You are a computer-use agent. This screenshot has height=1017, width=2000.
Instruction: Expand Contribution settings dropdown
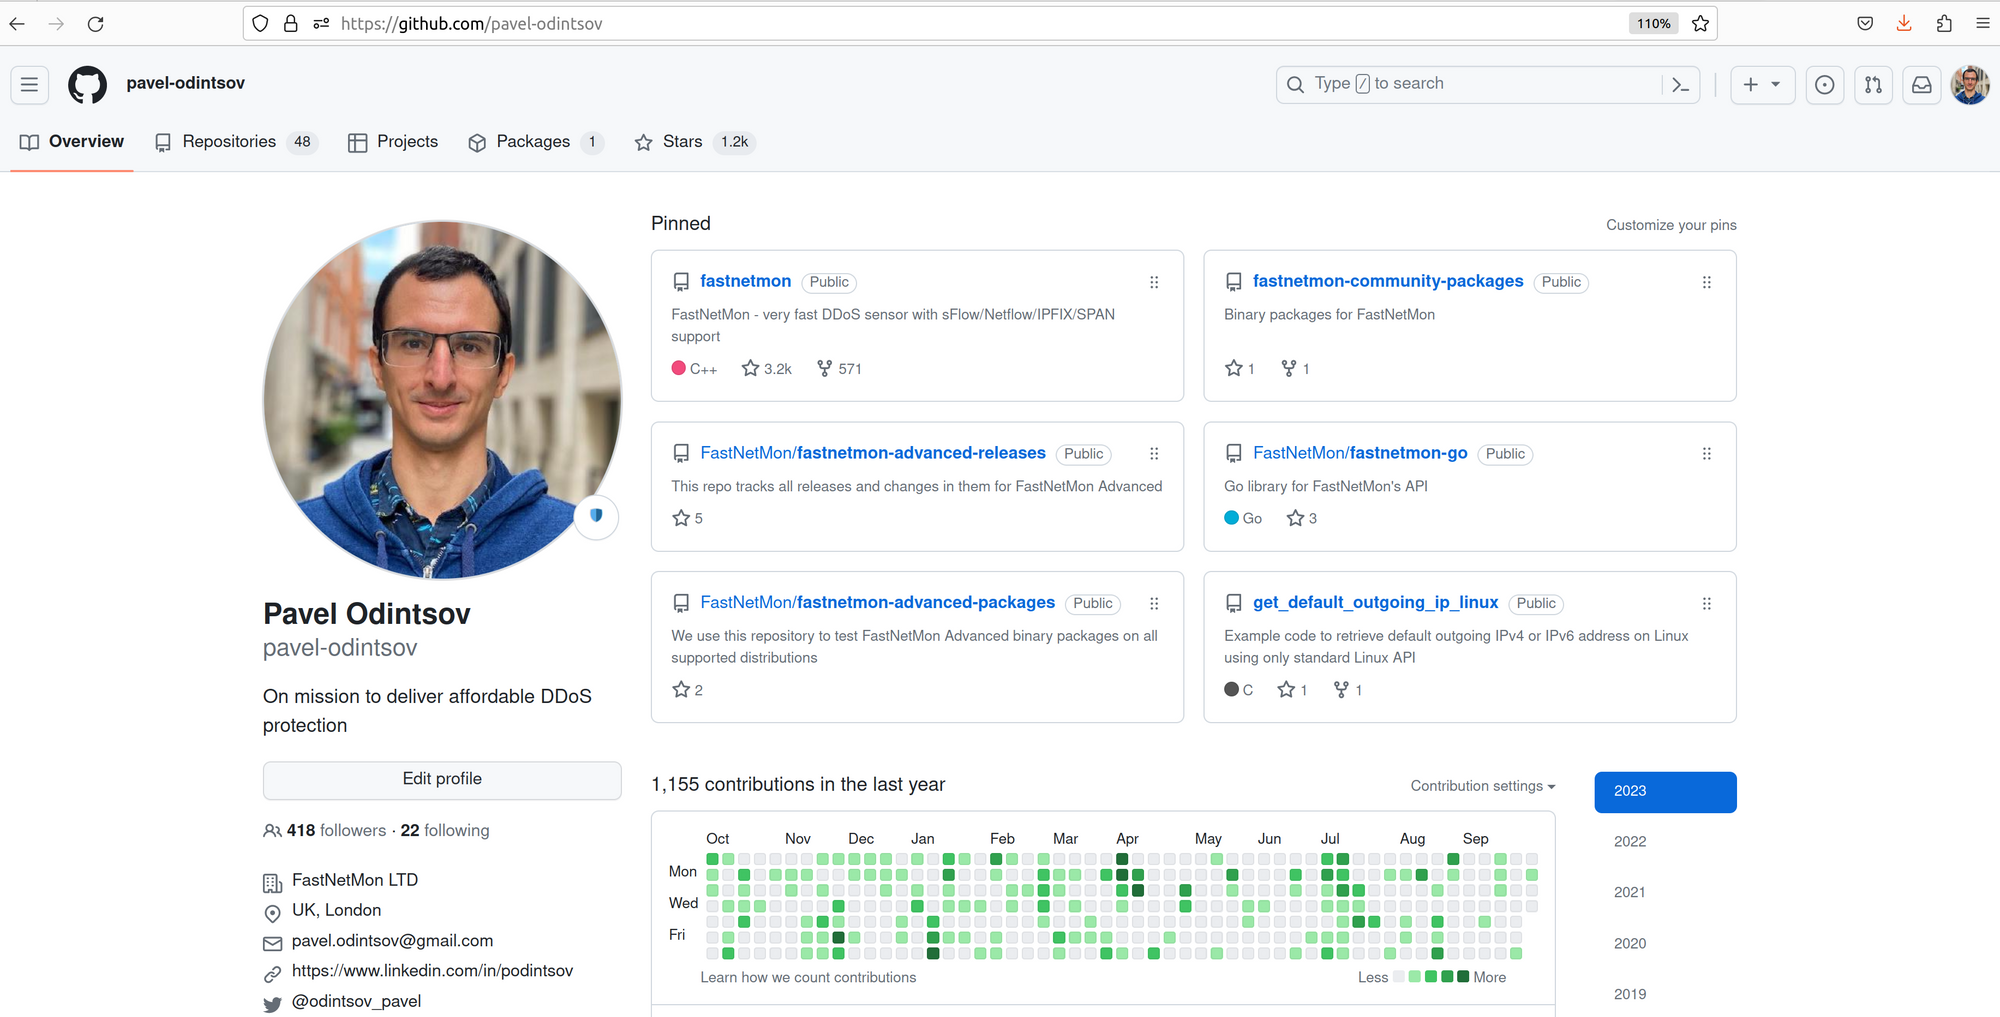pyautogui.click(x=1483, y=786)
